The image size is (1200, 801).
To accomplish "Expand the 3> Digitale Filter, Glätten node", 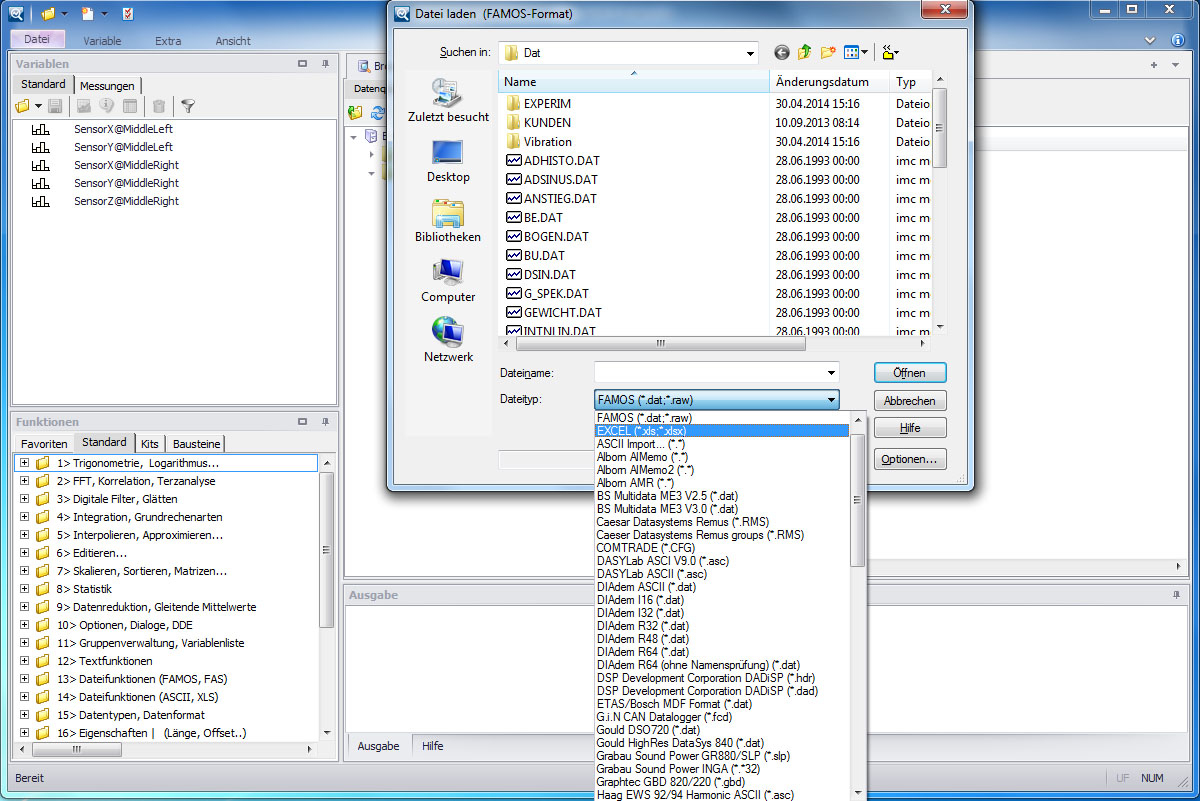I will 24,499.
